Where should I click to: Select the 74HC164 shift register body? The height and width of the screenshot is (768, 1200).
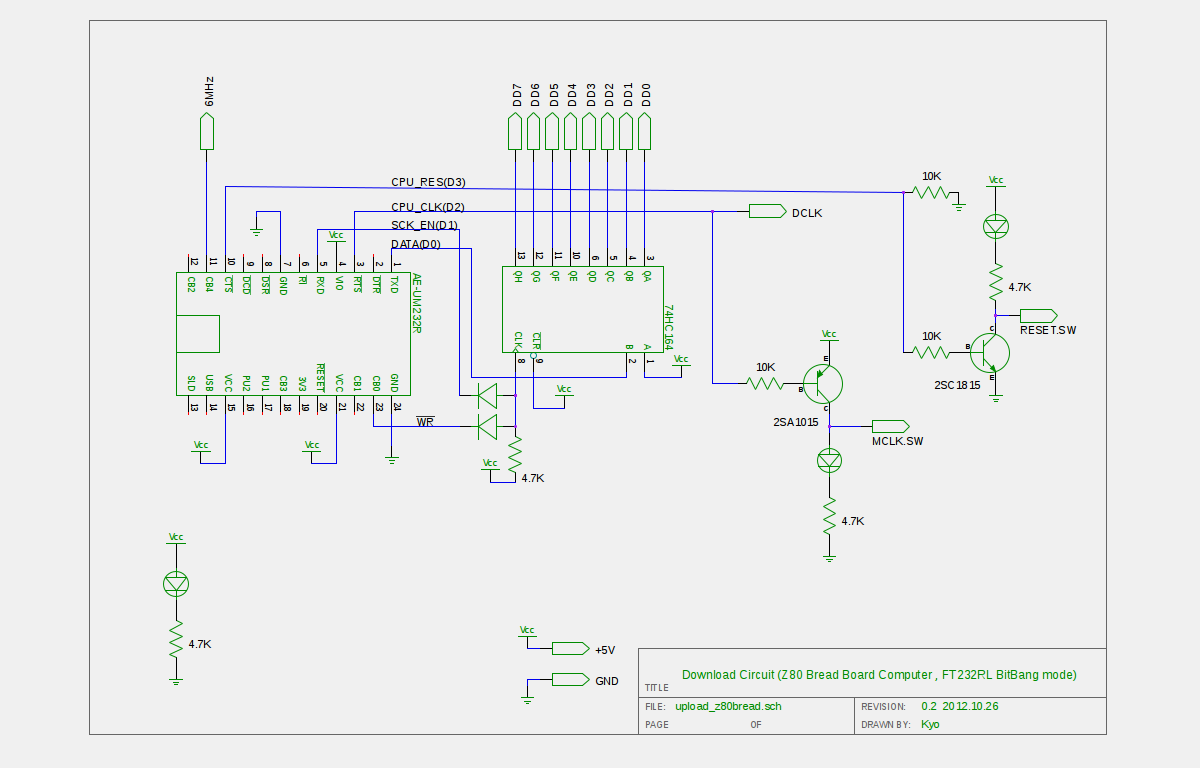click(580, 310)
